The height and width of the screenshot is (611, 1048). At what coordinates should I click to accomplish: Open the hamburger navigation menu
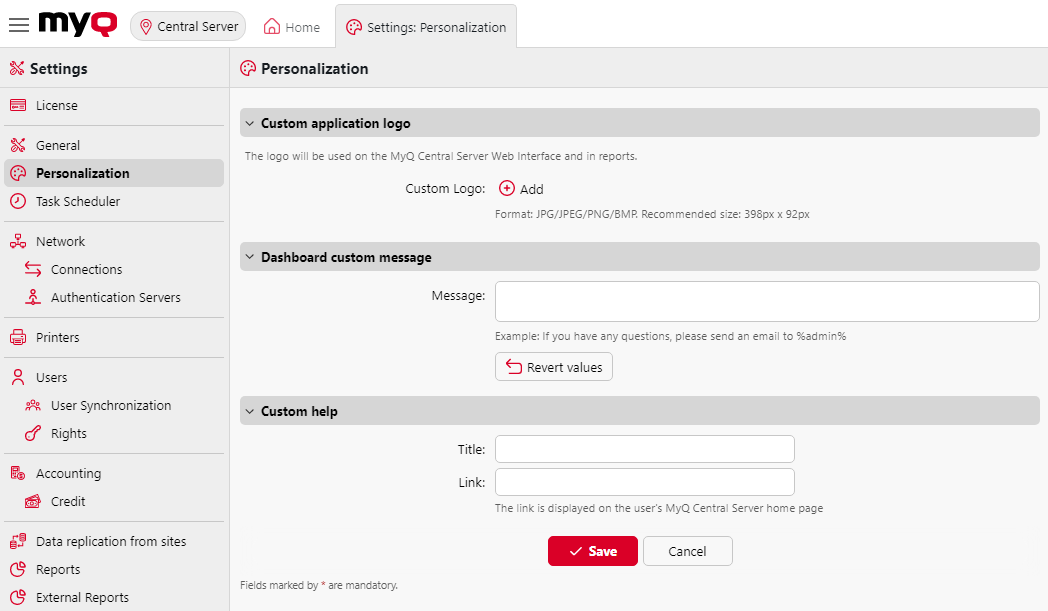pyautogui.click(x=18, y=26)
